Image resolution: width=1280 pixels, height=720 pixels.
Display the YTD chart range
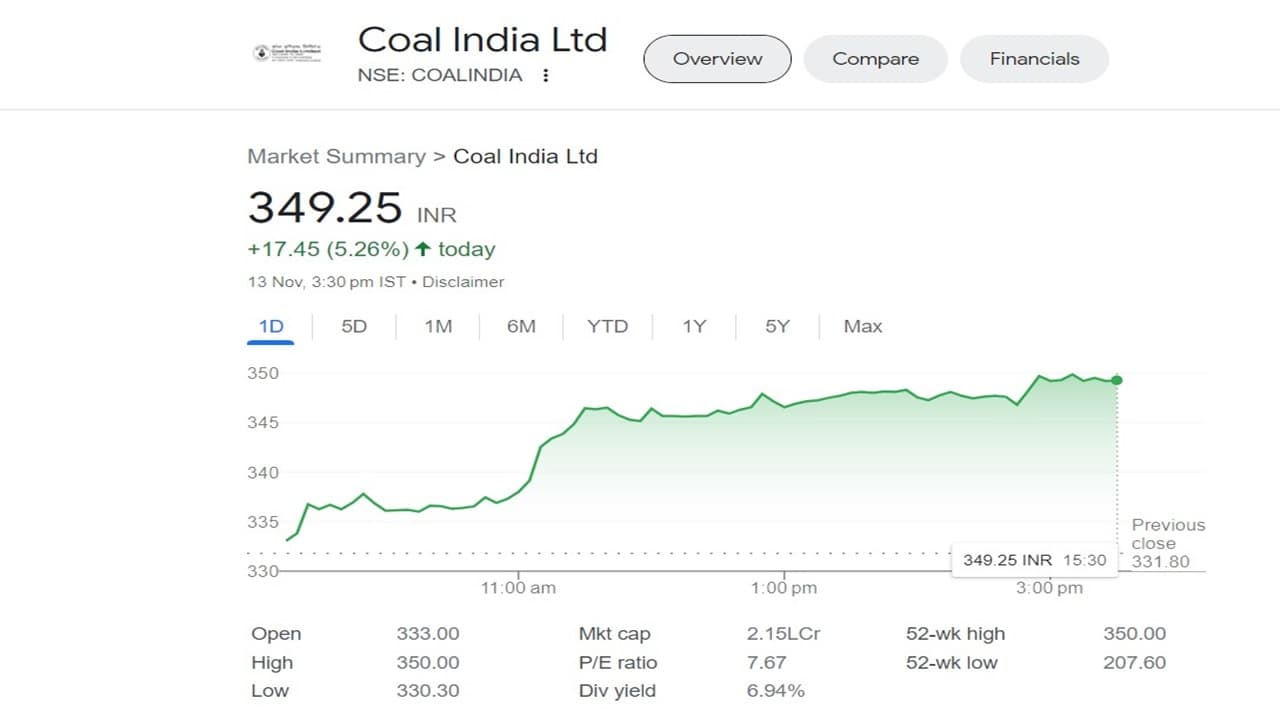point(607,326)
